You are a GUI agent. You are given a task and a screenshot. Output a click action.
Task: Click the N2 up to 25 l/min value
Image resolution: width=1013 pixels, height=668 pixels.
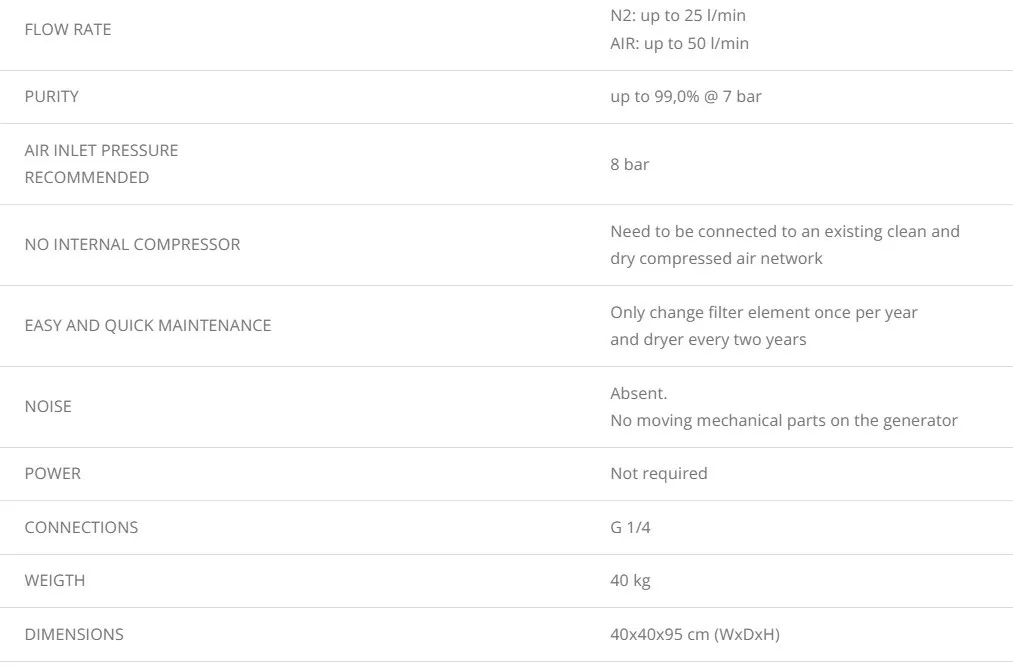tap(678, 16)
